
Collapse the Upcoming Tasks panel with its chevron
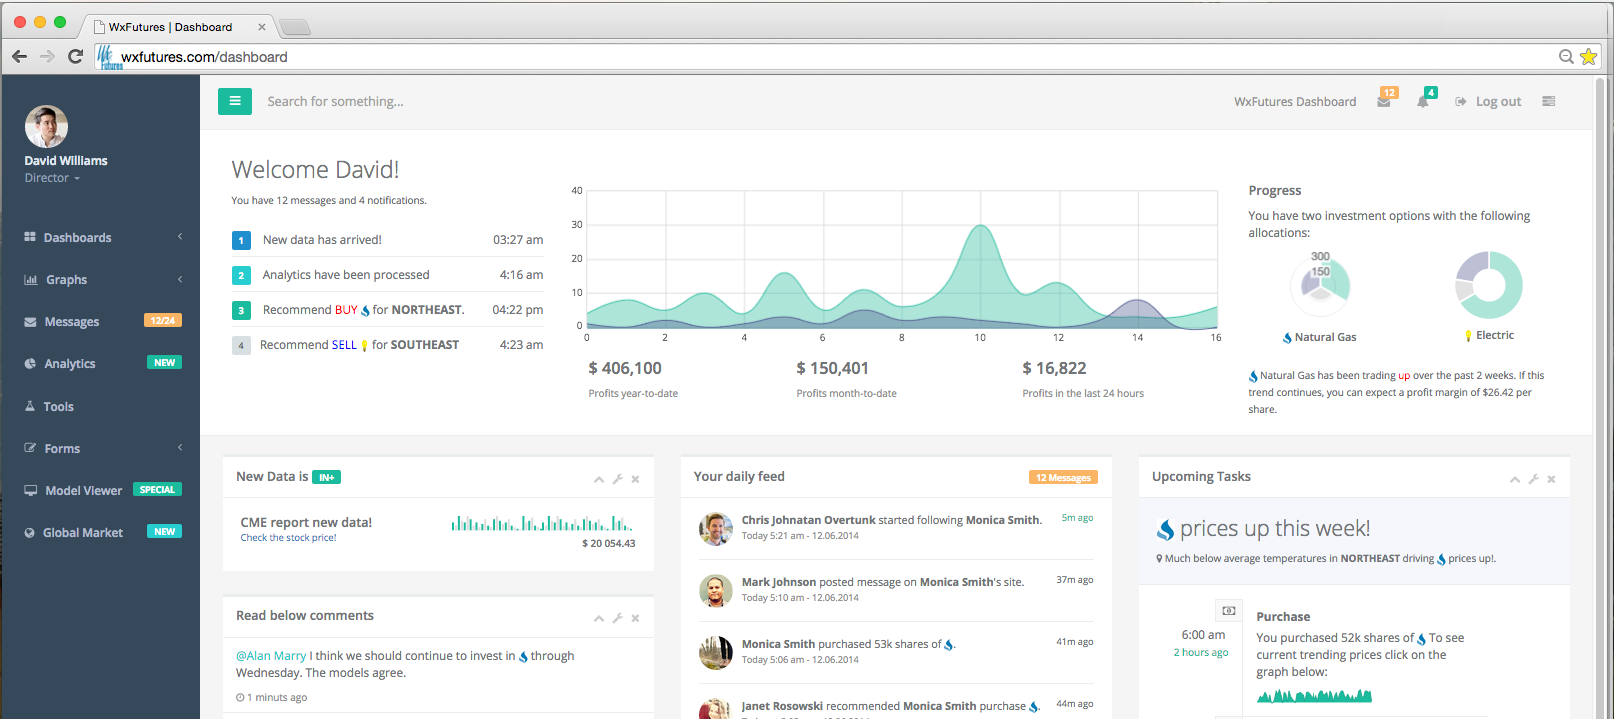tap(1515, 479)
